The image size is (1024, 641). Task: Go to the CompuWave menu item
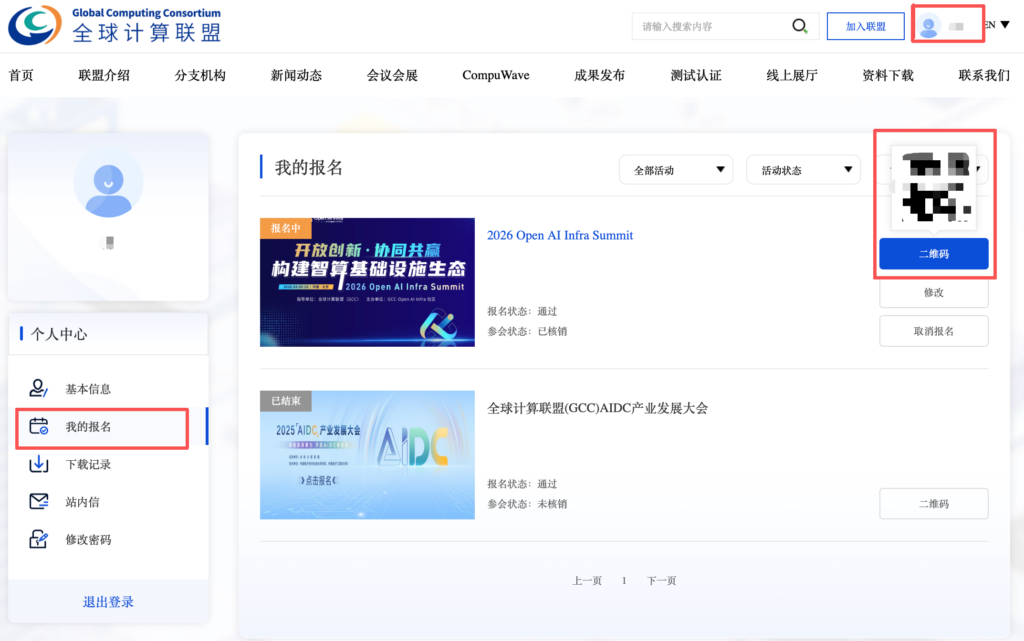[496, 75]
